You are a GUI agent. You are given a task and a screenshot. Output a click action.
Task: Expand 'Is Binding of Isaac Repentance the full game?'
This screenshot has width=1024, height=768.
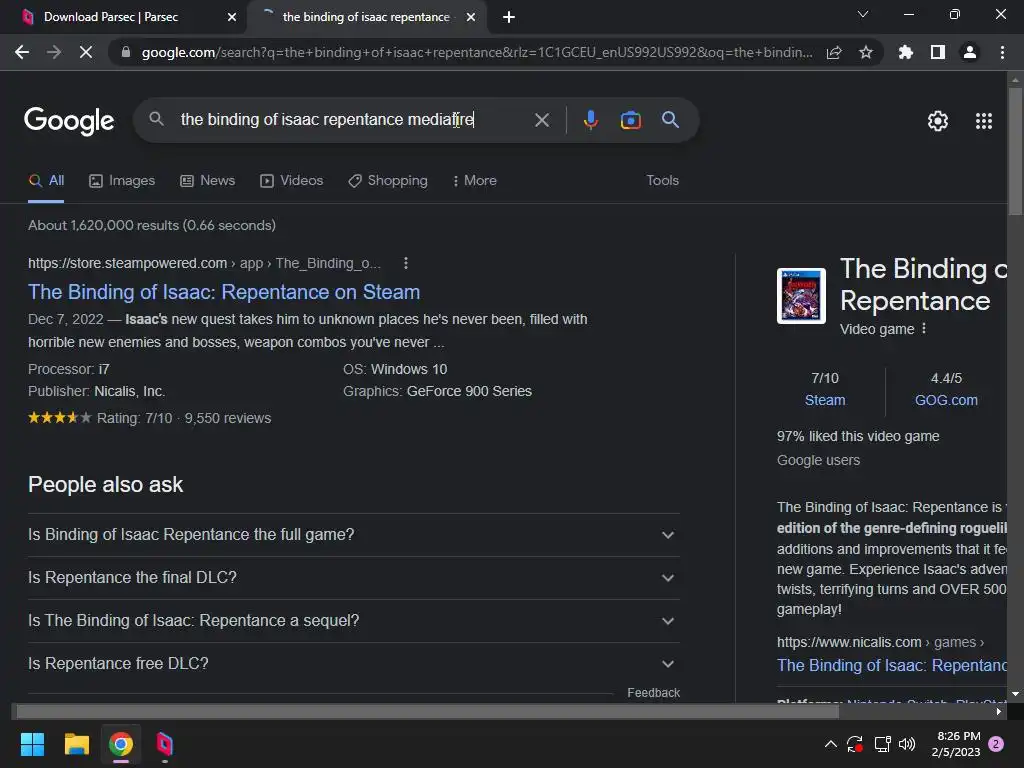tap(353, 535)
